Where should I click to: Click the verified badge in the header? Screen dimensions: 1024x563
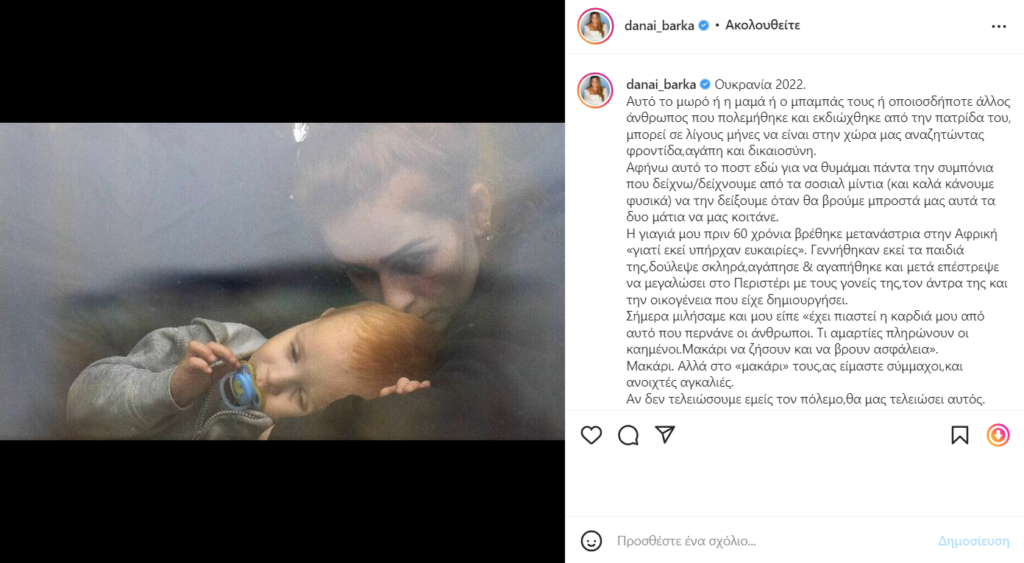click(x=703, y=25)
